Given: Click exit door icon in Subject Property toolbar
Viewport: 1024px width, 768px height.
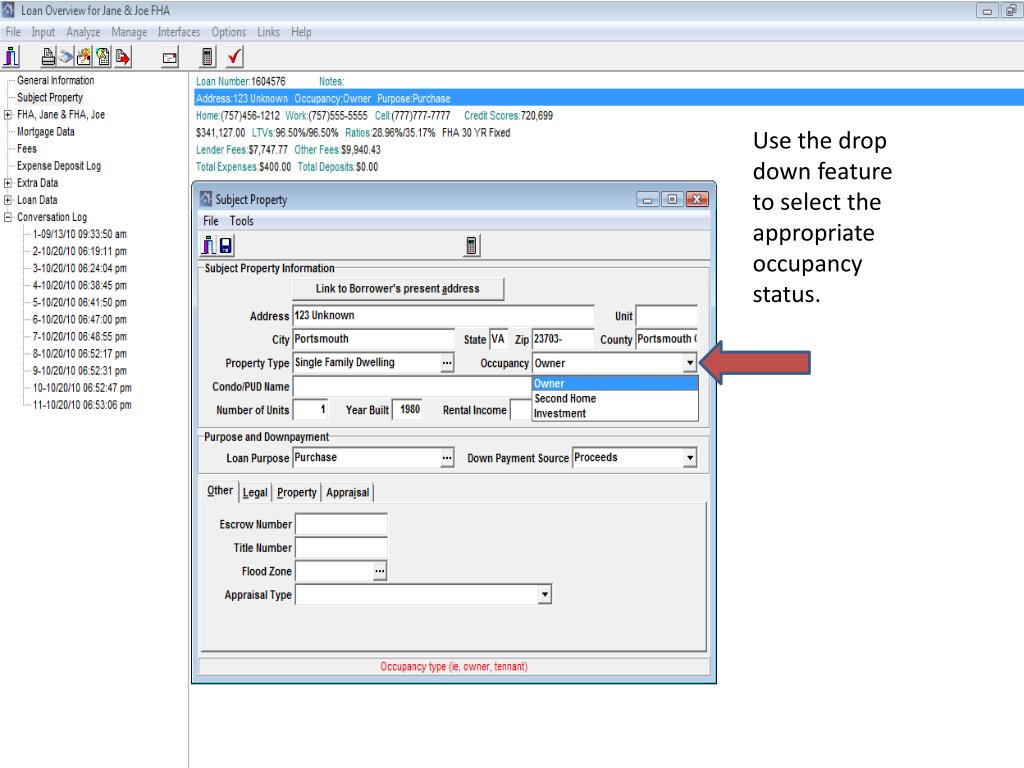Looking at the screenshot, I should (208, 245).
